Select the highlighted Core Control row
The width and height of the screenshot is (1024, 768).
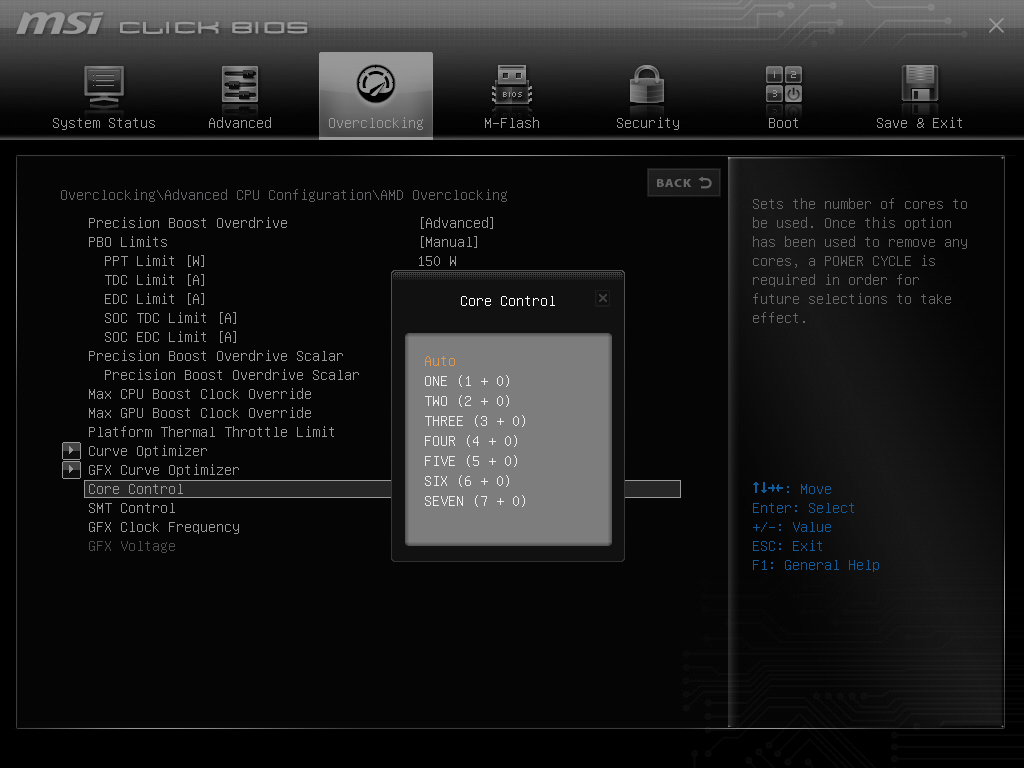click(383, 489)
